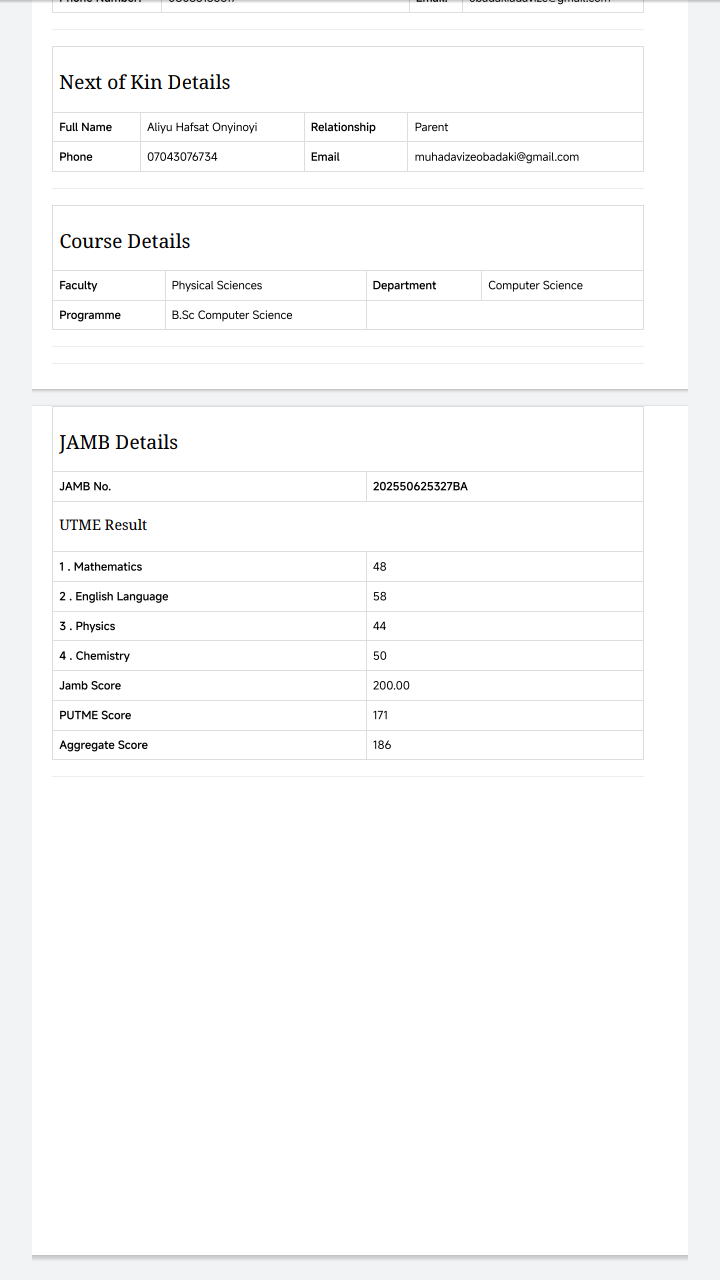This screenshot has height=1280, width=720.
Task: Click the Mathematics subject label
Action: [x=101, y=567]
